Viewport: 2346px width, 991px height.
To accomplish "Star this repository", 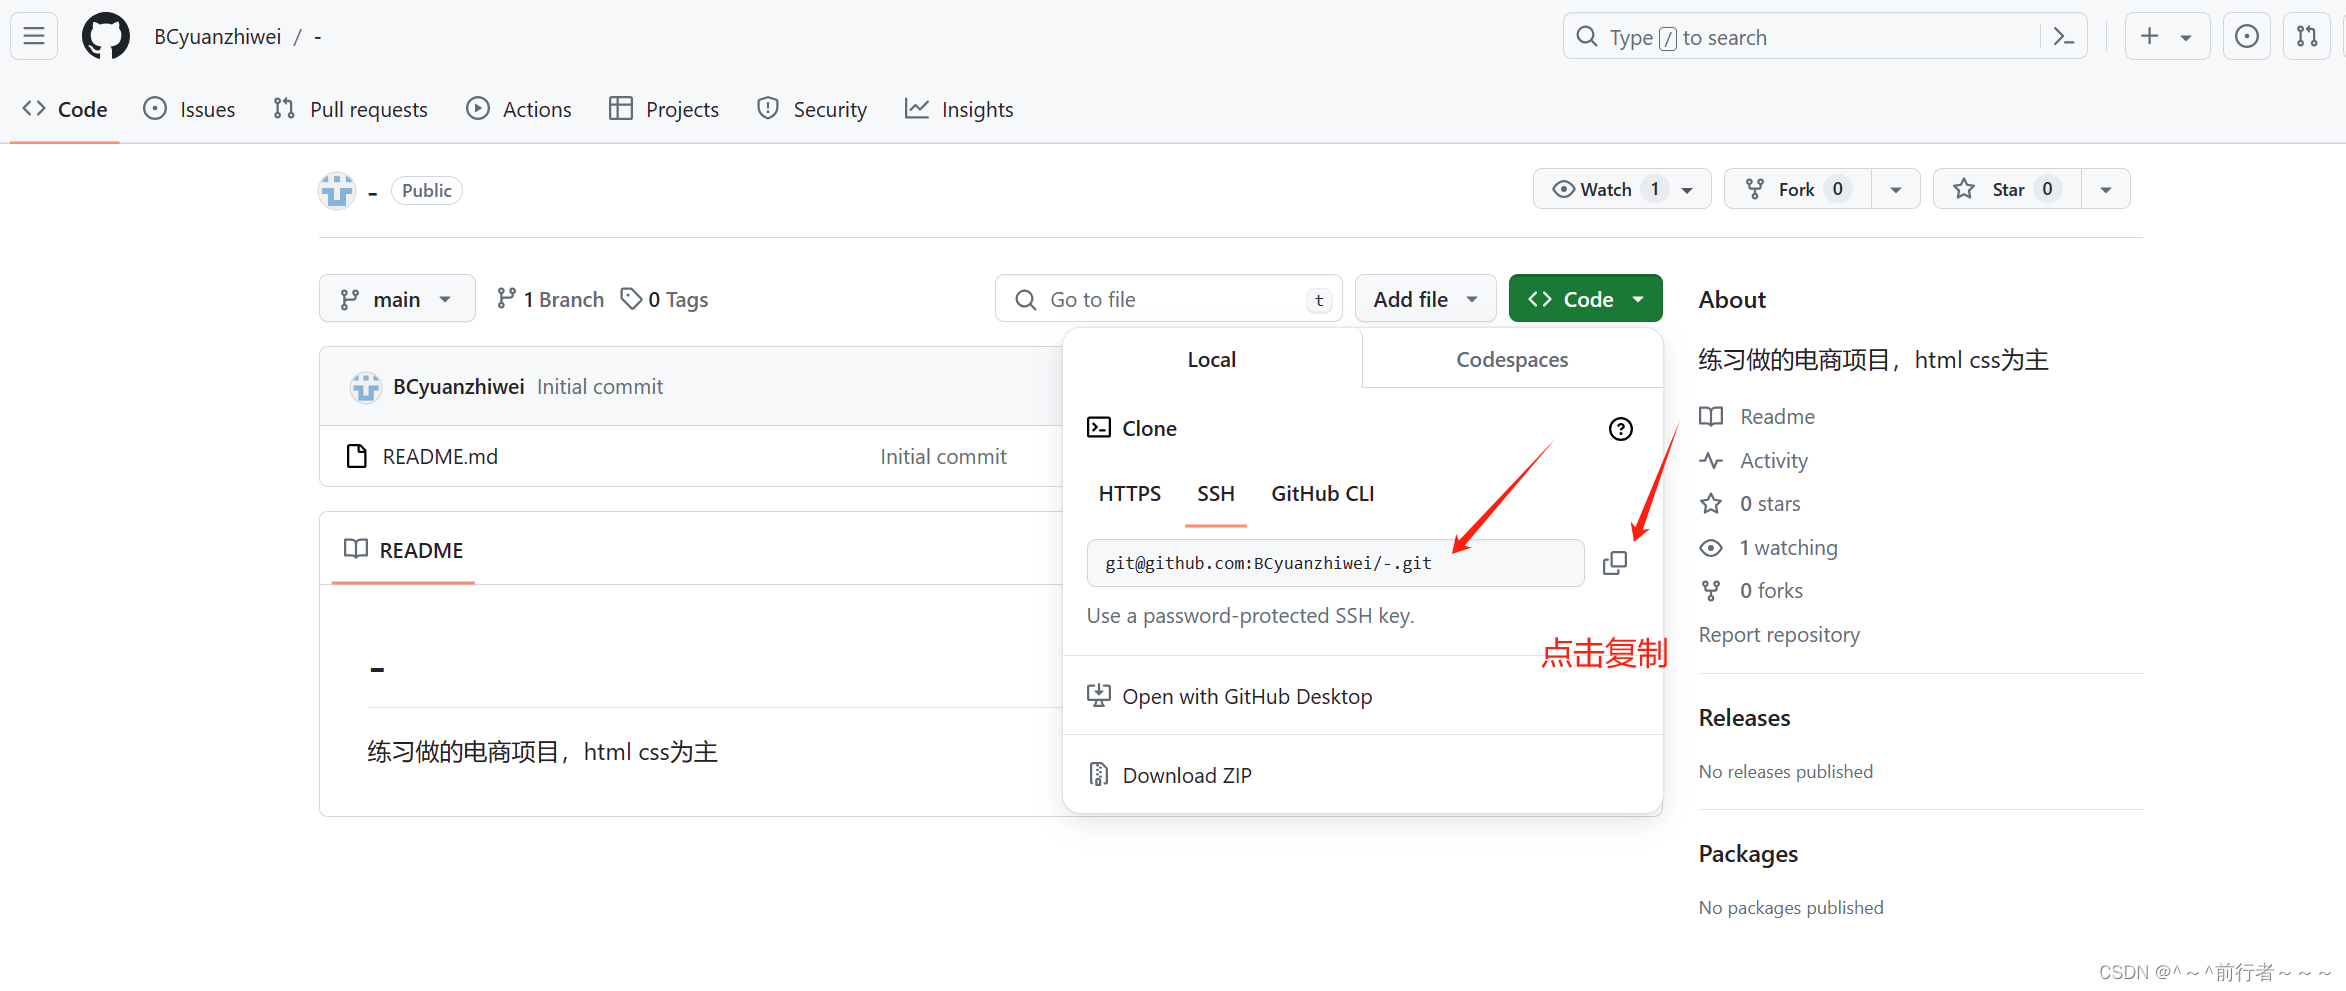I will [x=2007, y=190].
